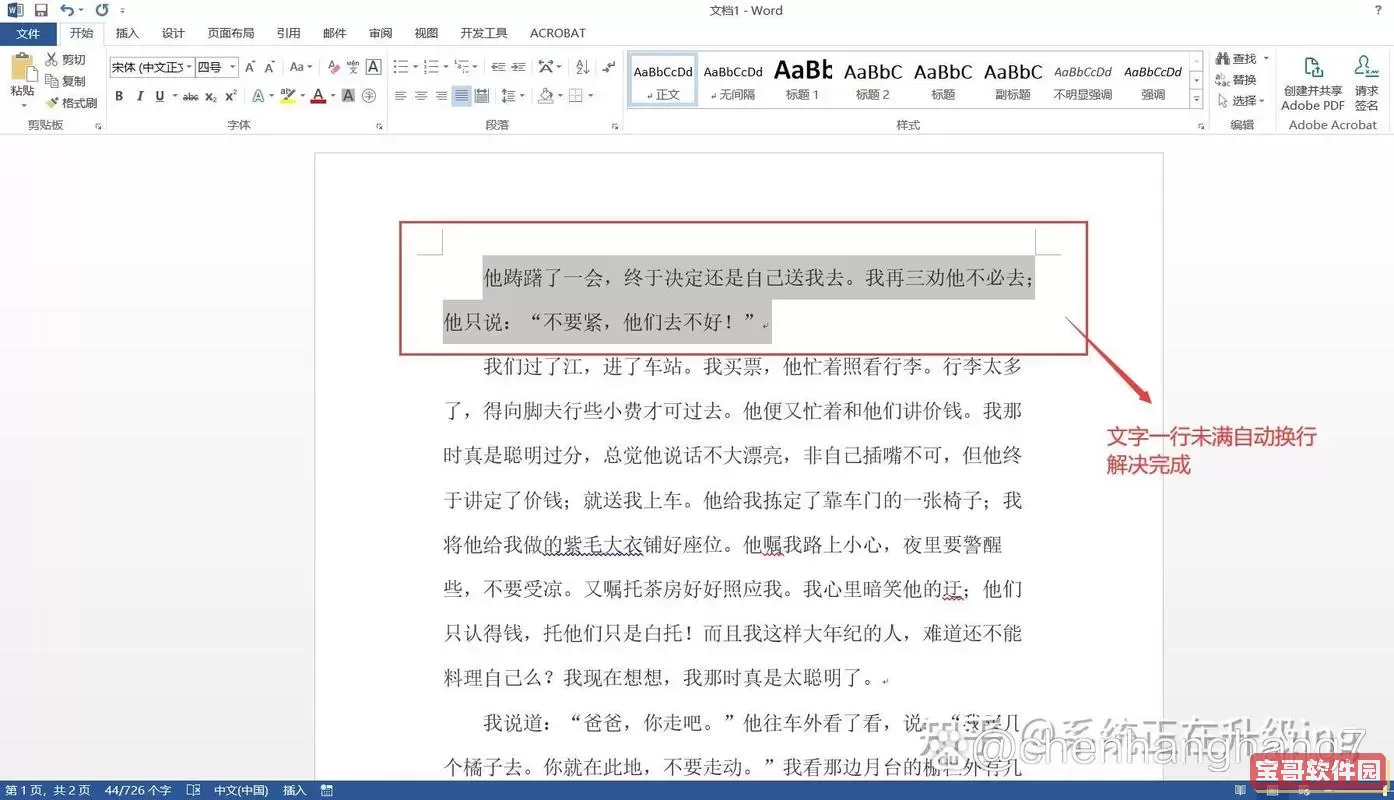Apply the 标题 1 style
This screenshot has width=1394, height=800.
coord(802,80)
